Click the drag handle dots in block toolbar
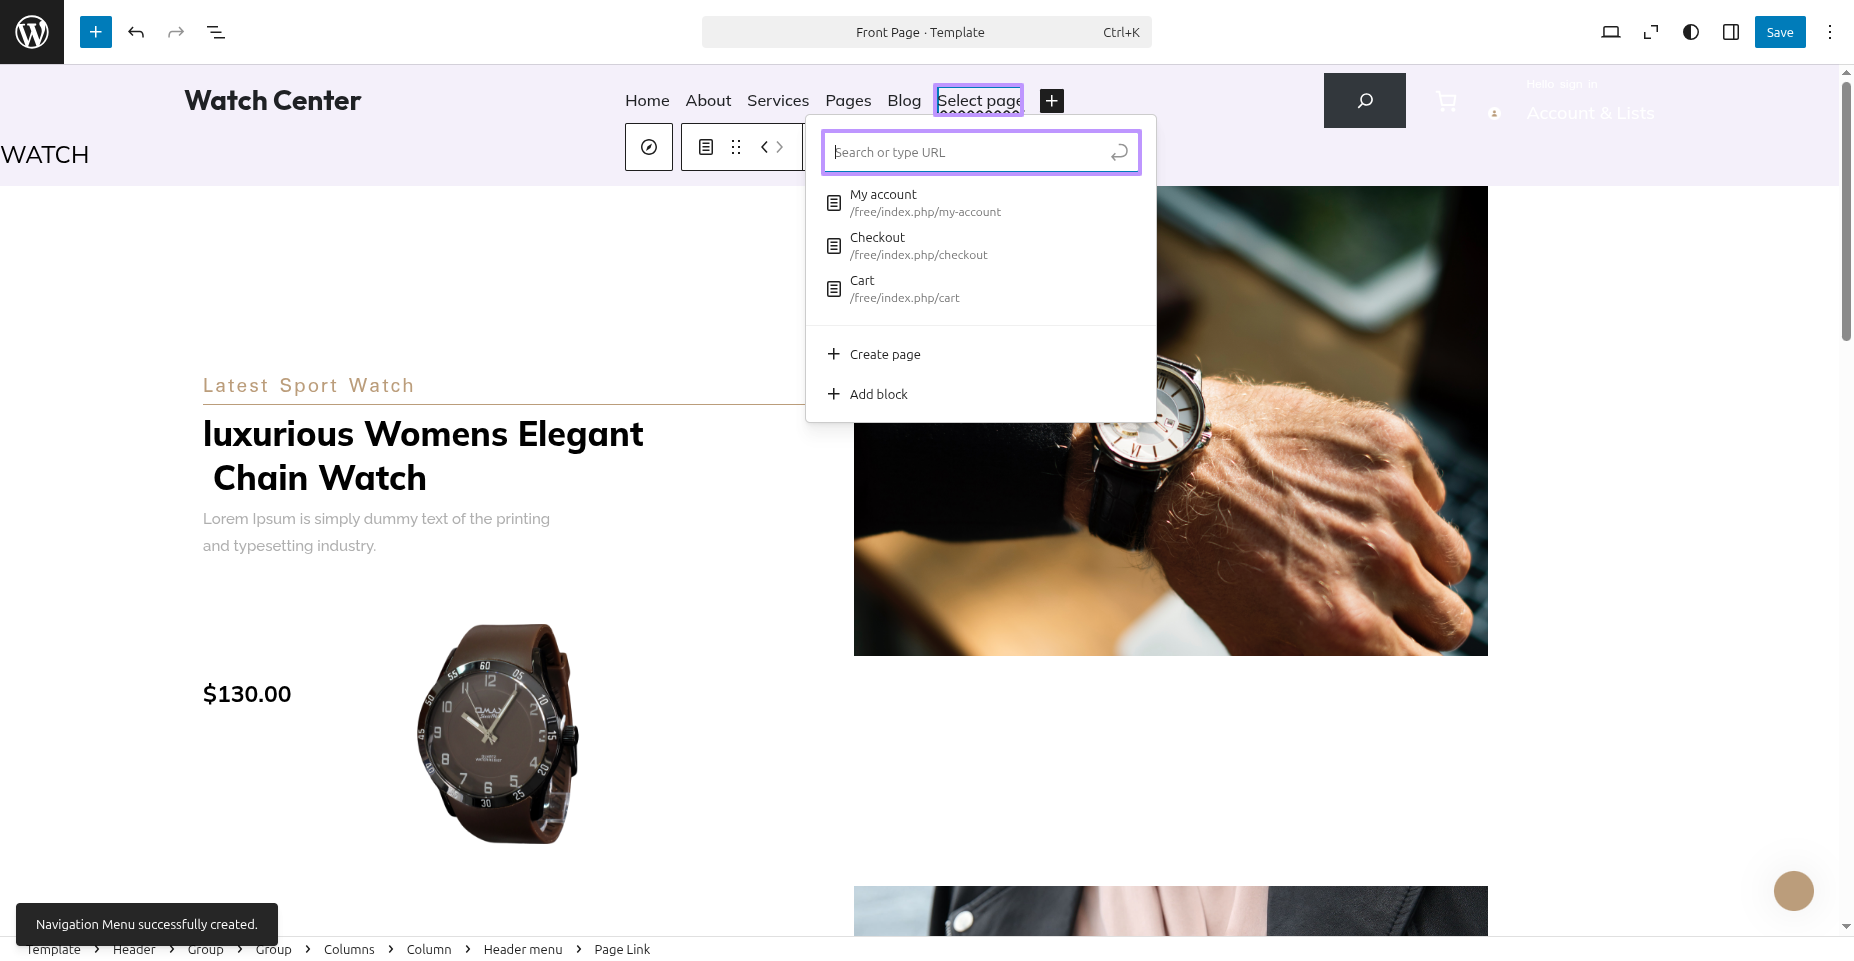1854x961 pixels. point(736,147)
